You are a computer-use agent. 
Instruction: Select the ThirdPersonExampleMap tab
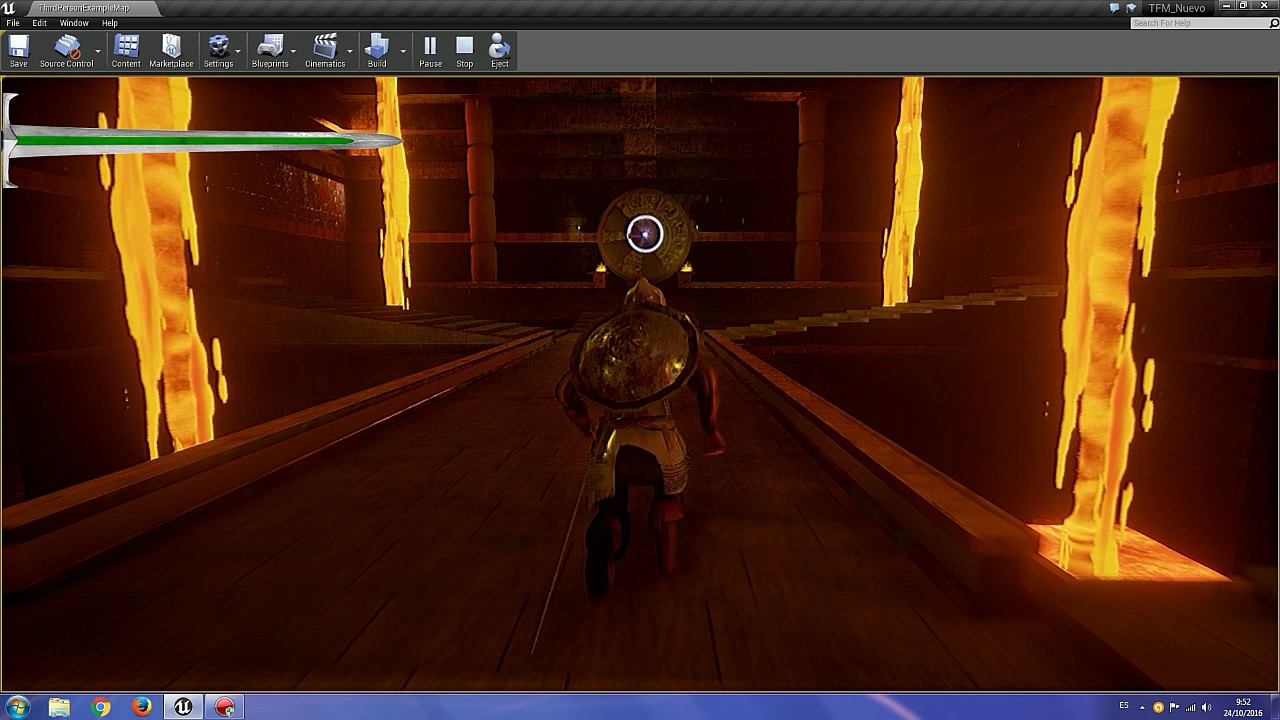tap(83, 8)
